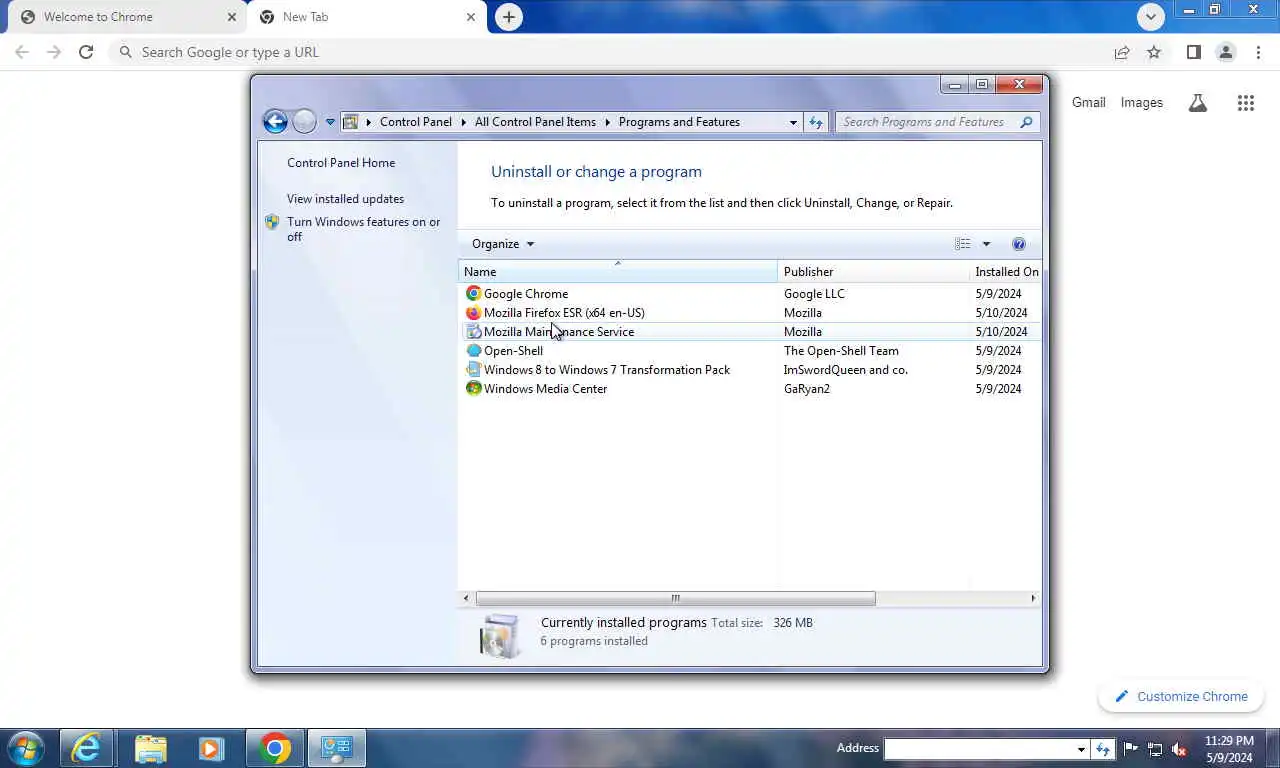Open the Chrome profile avatar icon
The width and height of the screenshot is (1280, 768).
click(x=1225, y=52)
